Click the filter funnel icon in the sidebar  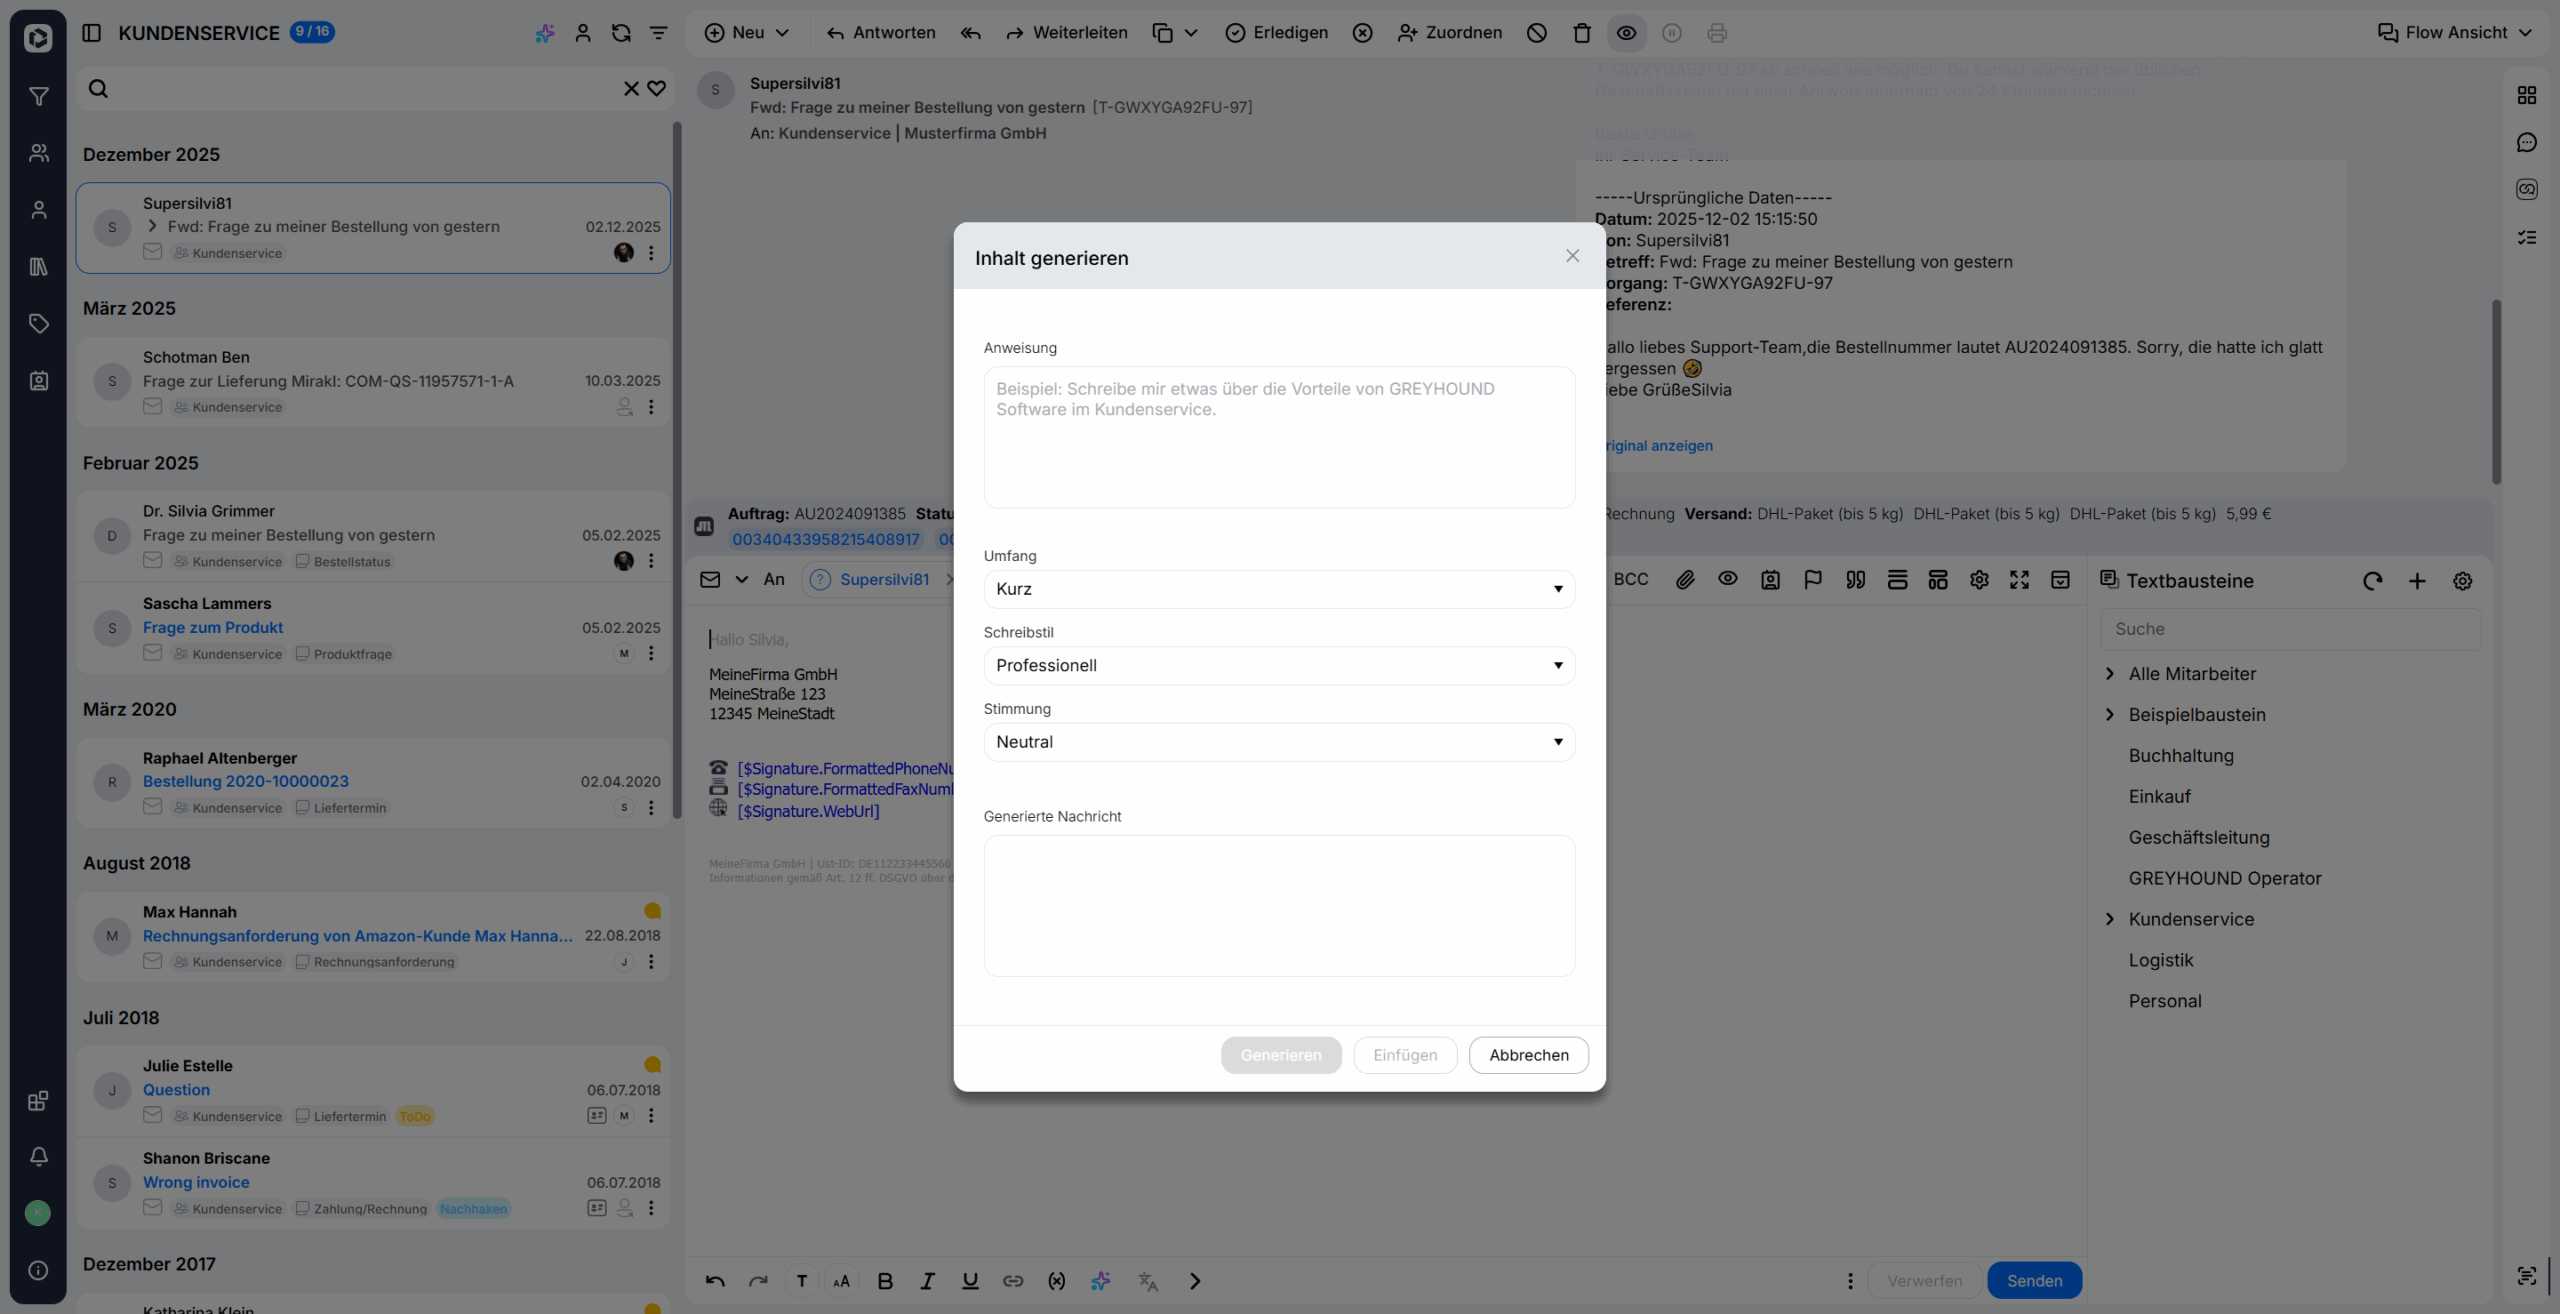(38, 97)
